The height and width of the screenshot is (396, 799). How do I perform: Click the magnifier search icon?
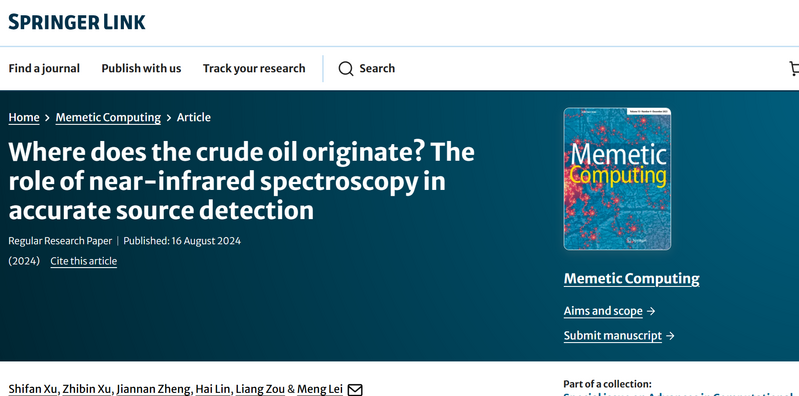345,69
